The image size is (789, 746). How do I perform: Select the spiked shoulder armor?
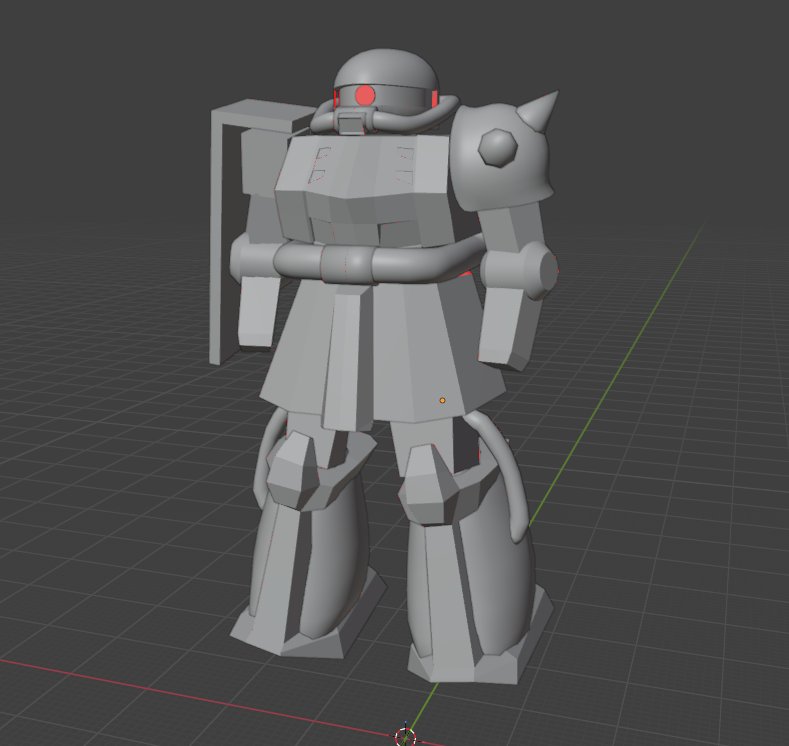[x=501, y=158]
